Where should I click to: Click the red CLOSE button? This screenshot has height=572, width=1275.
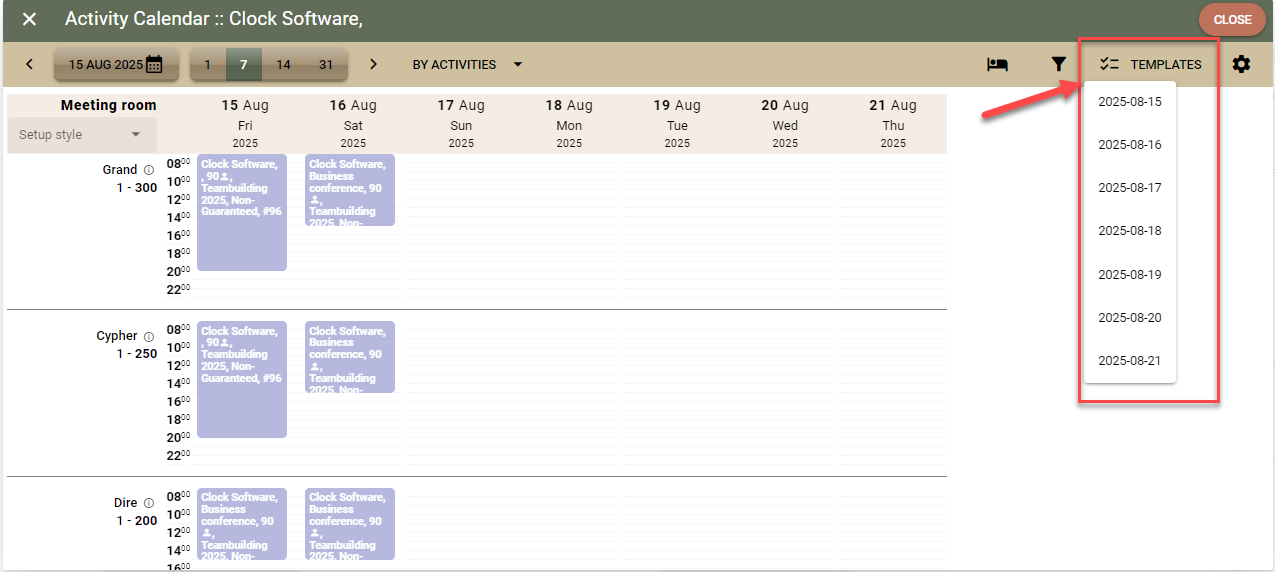pos(1232,20)
